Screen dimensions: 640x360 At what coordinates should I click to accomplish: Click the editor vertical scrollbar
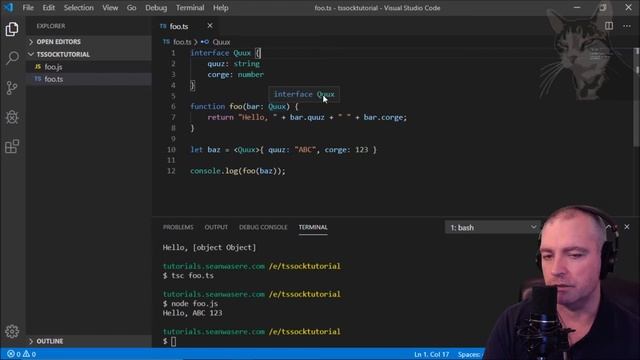pos(636,97)
